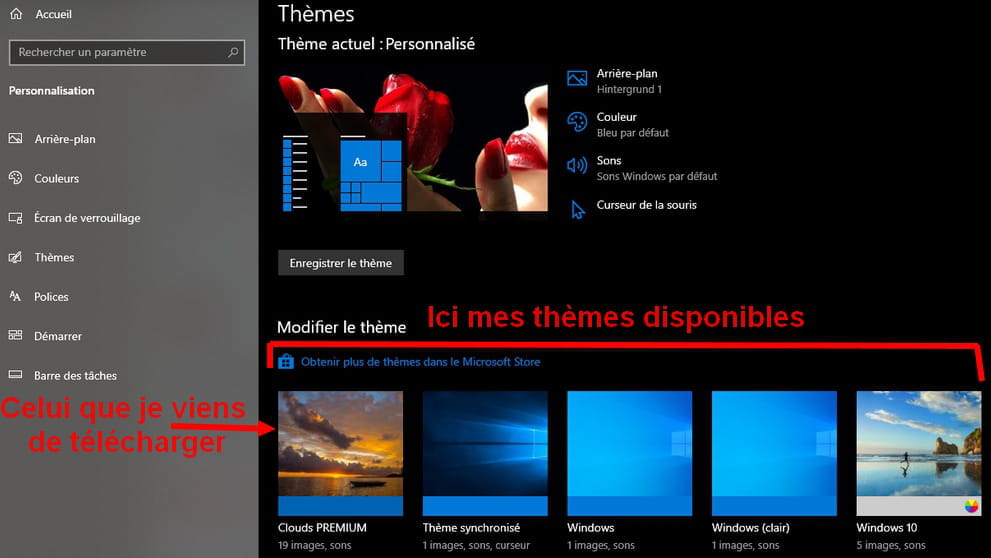Click the '19 images, sons' caption

coord(315,545)
